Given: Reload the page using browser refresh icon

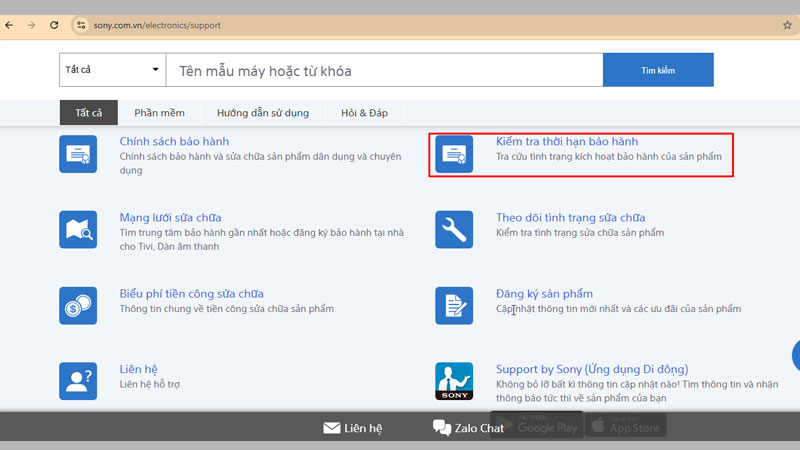Looking at the screenshot, I should coord(52,24).
